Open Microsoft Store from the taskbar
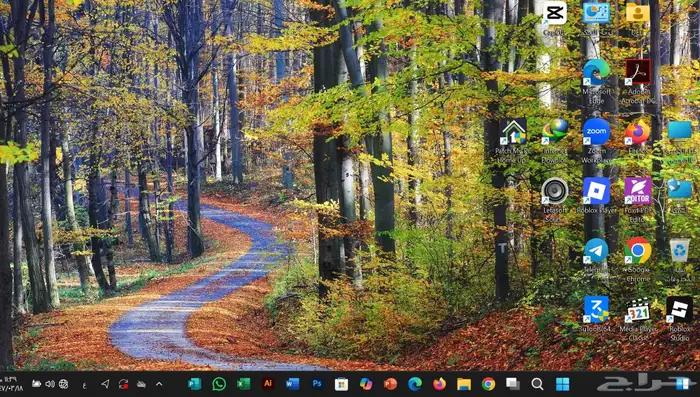Viewport: 700px width, 397px height. coord(341,384)
